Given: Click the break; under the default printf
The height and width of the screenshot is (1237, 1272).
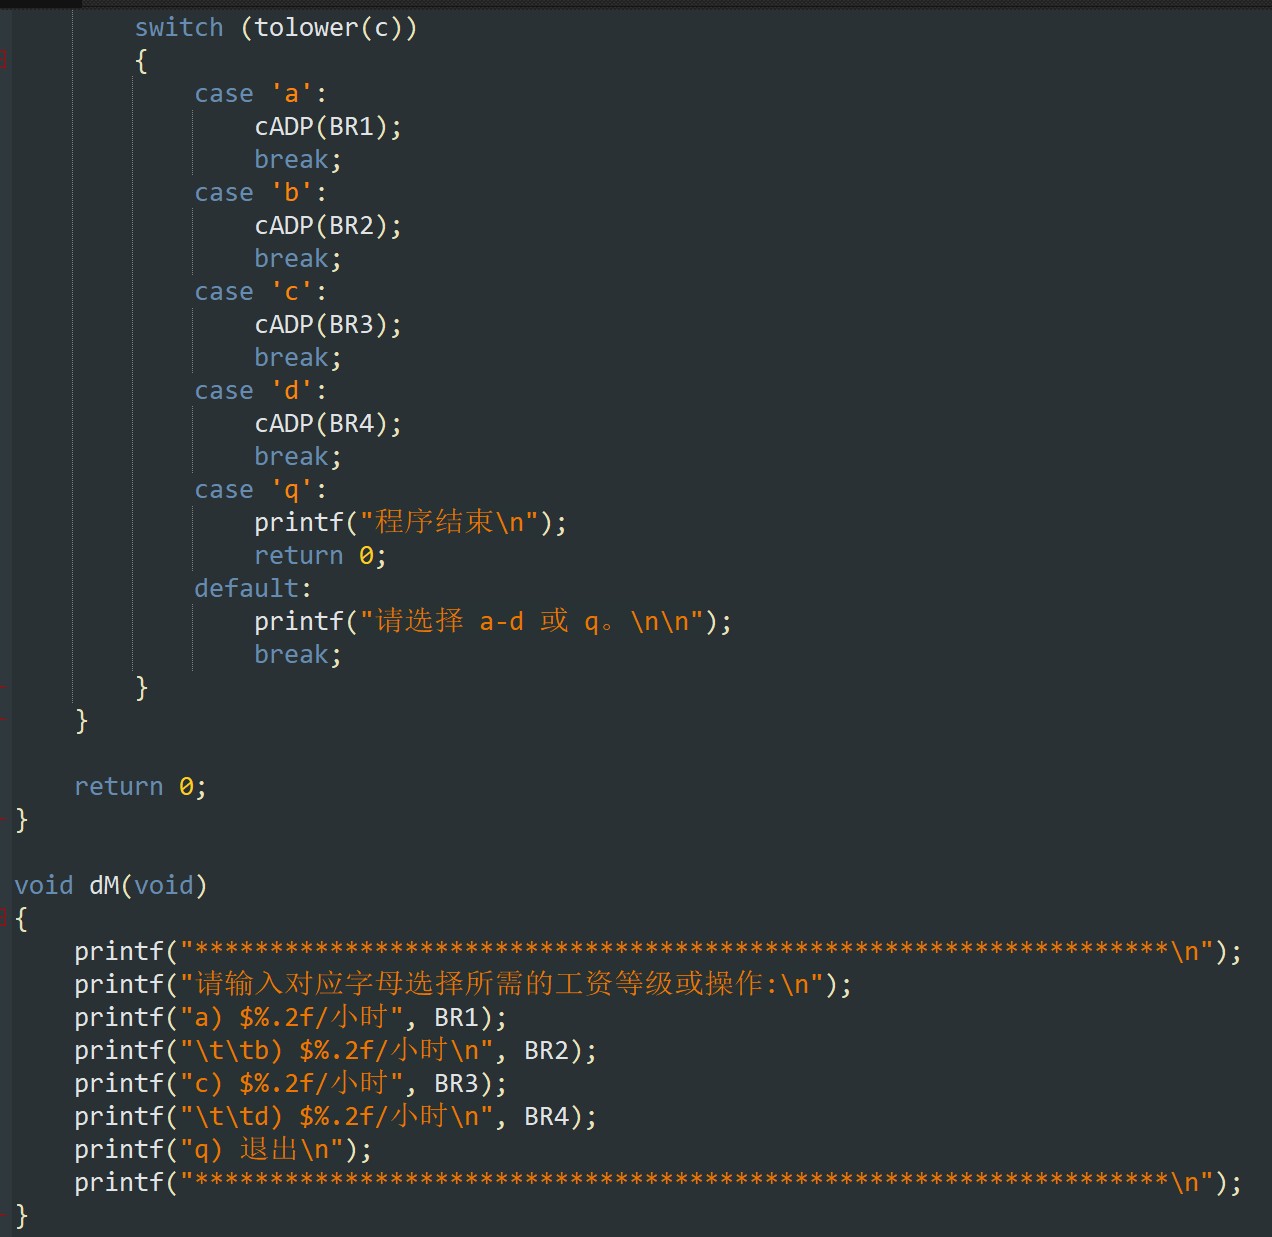Looking at the screenshot, I should coord(298,655).
